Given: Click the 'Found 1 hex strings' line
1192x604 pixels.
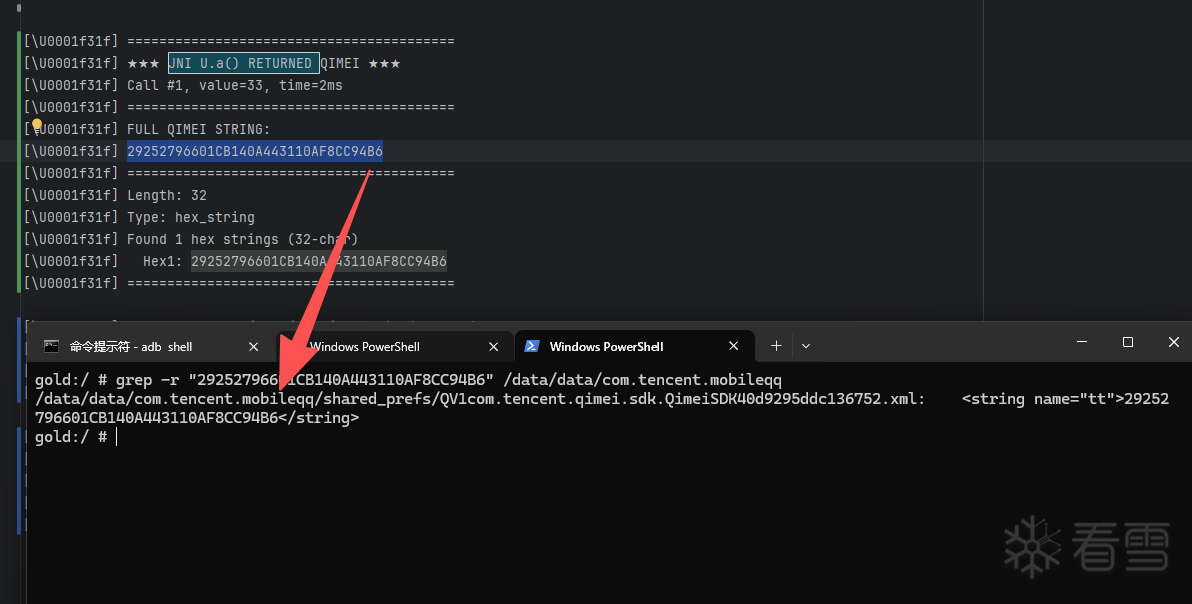Looking at the screenshot, I should [243, 239].
